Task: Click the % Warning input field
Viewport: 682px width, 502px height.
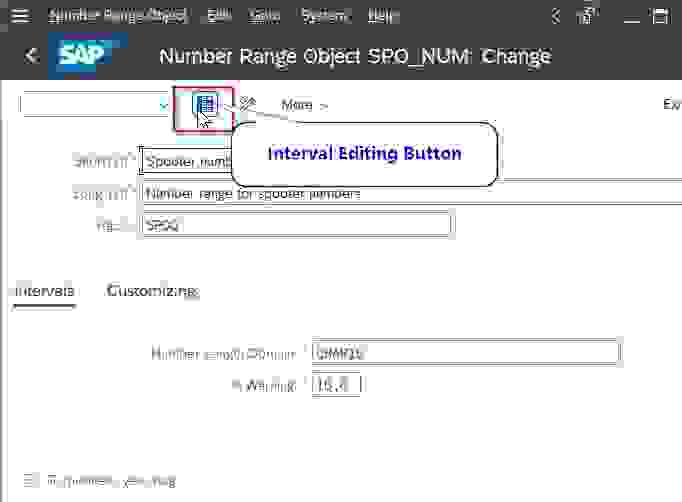Action: 337,385
